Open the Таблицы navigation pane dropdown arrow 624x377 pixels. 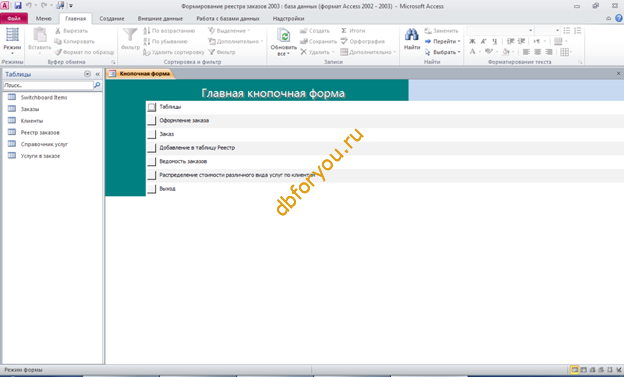pyautogui.click(x=88, y=74)
